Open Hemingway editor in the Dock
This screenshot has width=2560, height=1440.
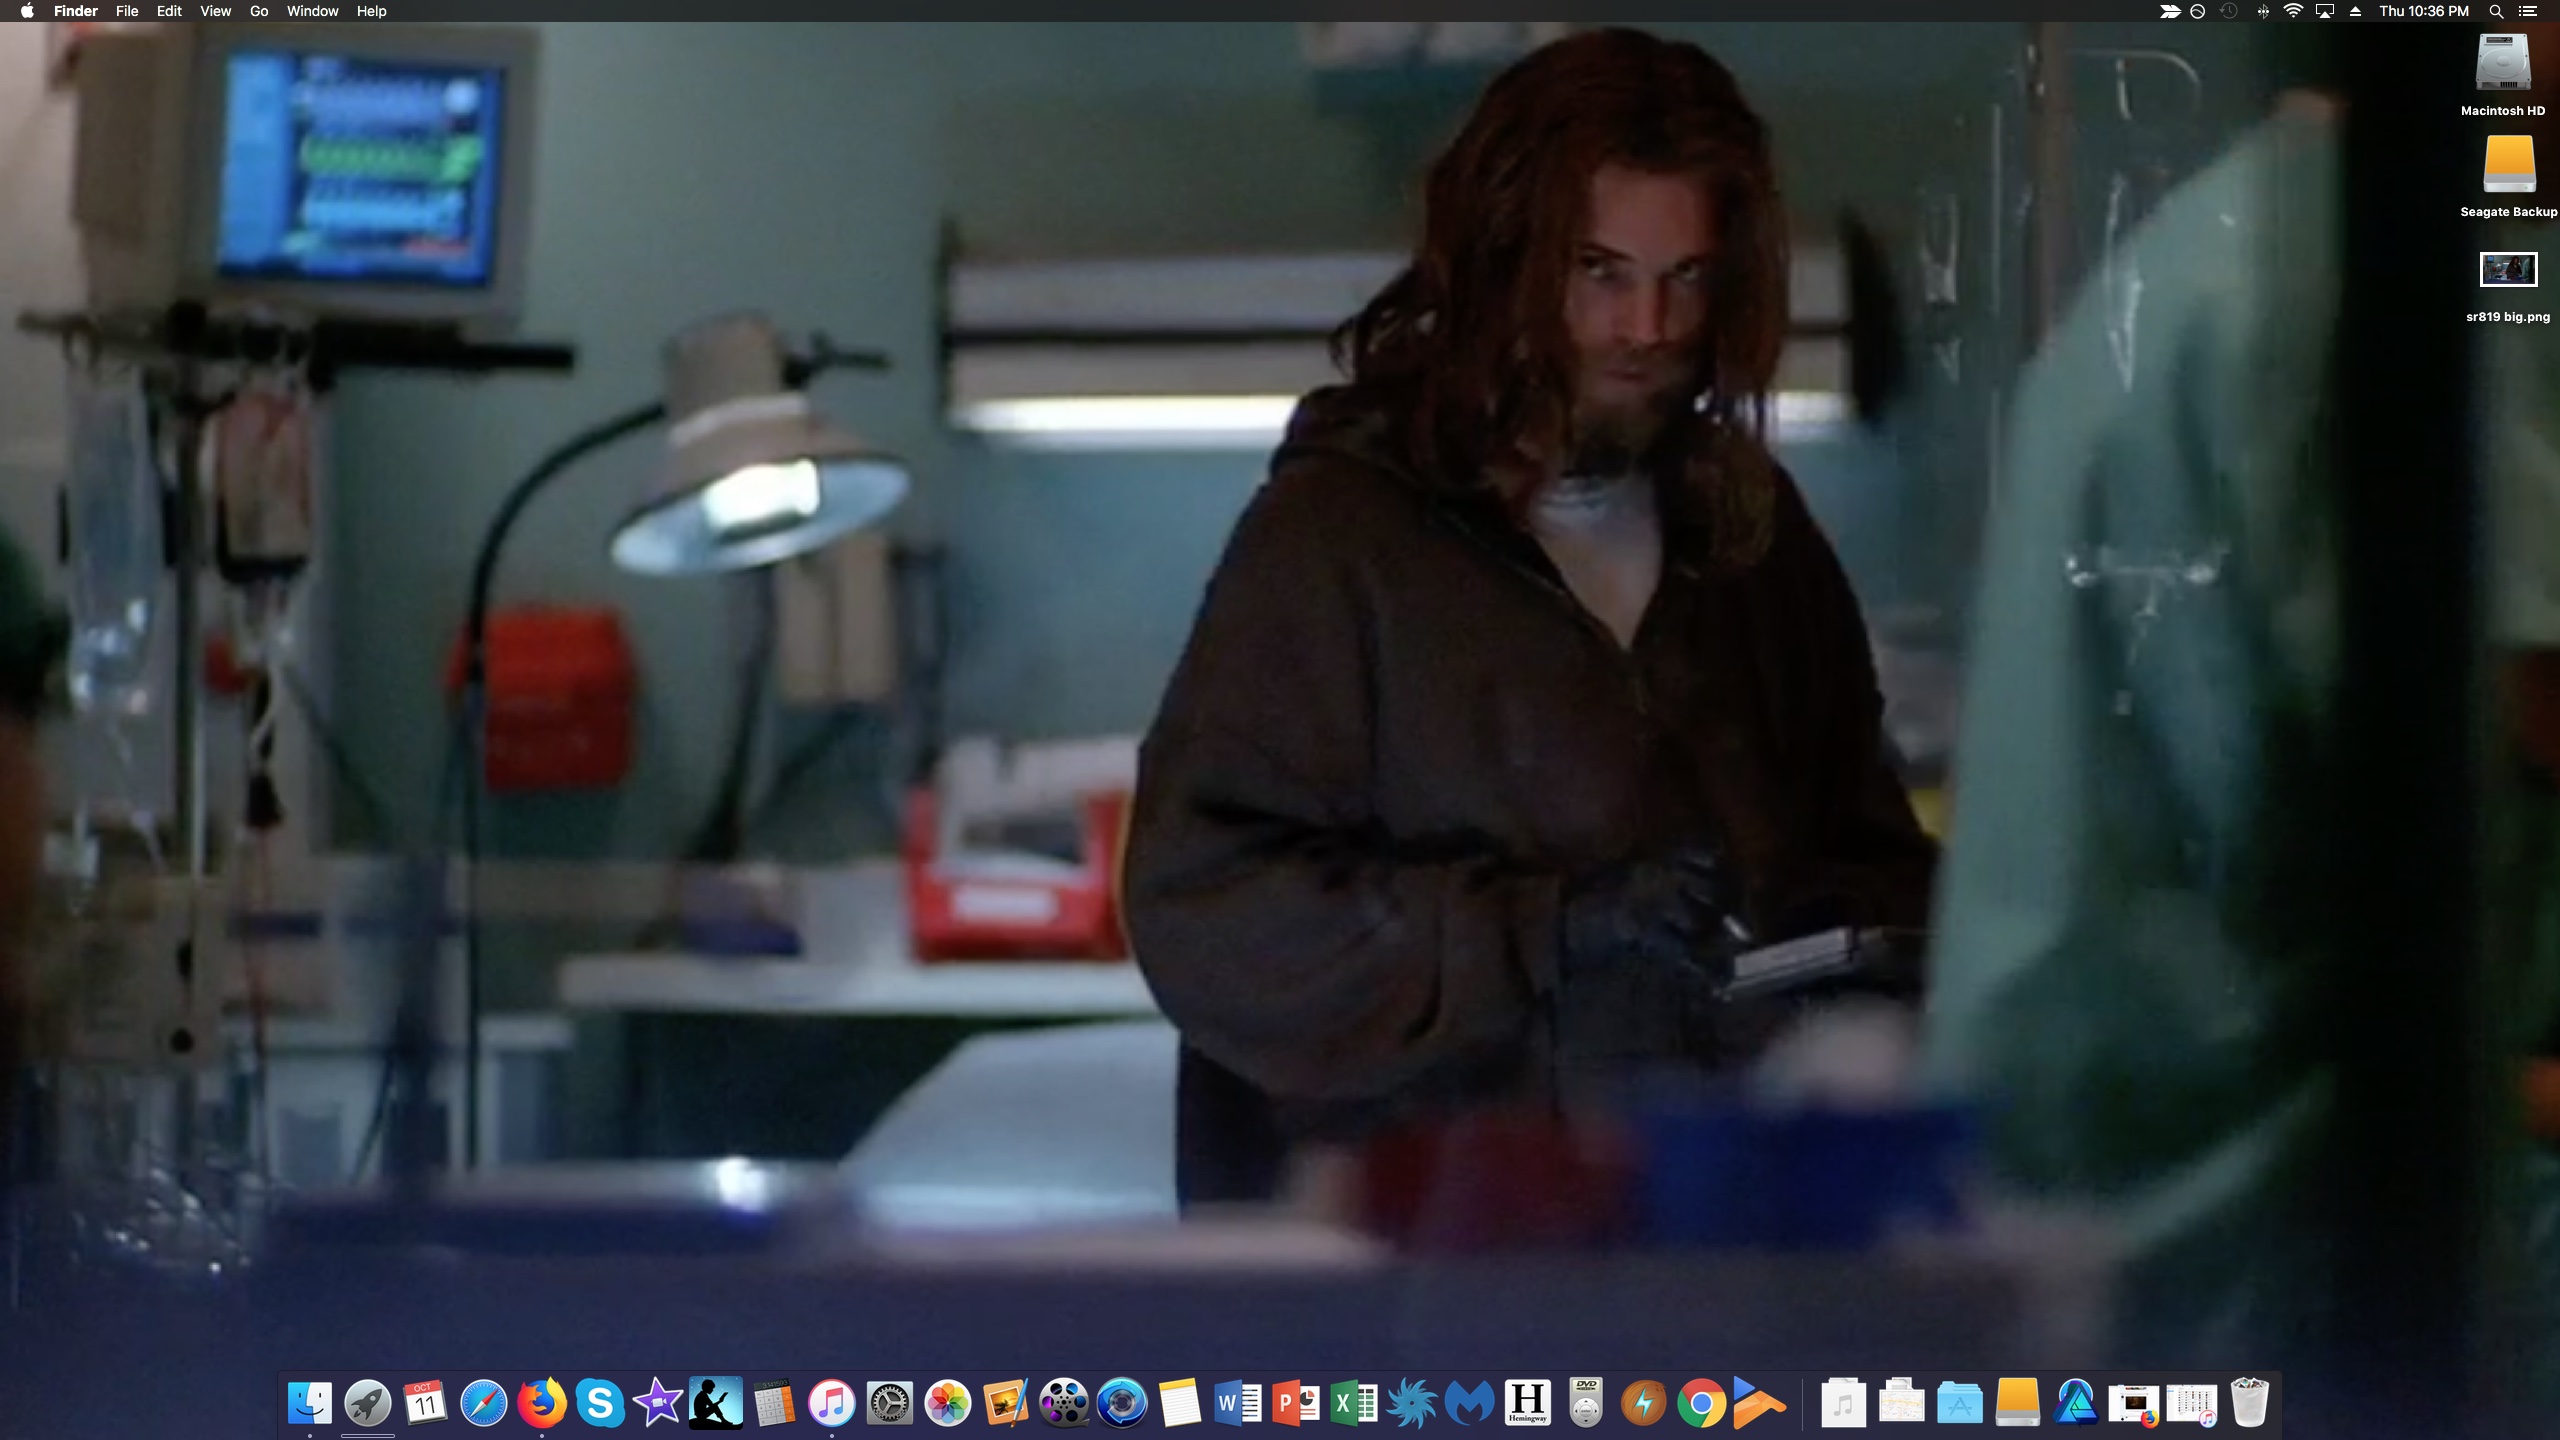[1528, 1403]
